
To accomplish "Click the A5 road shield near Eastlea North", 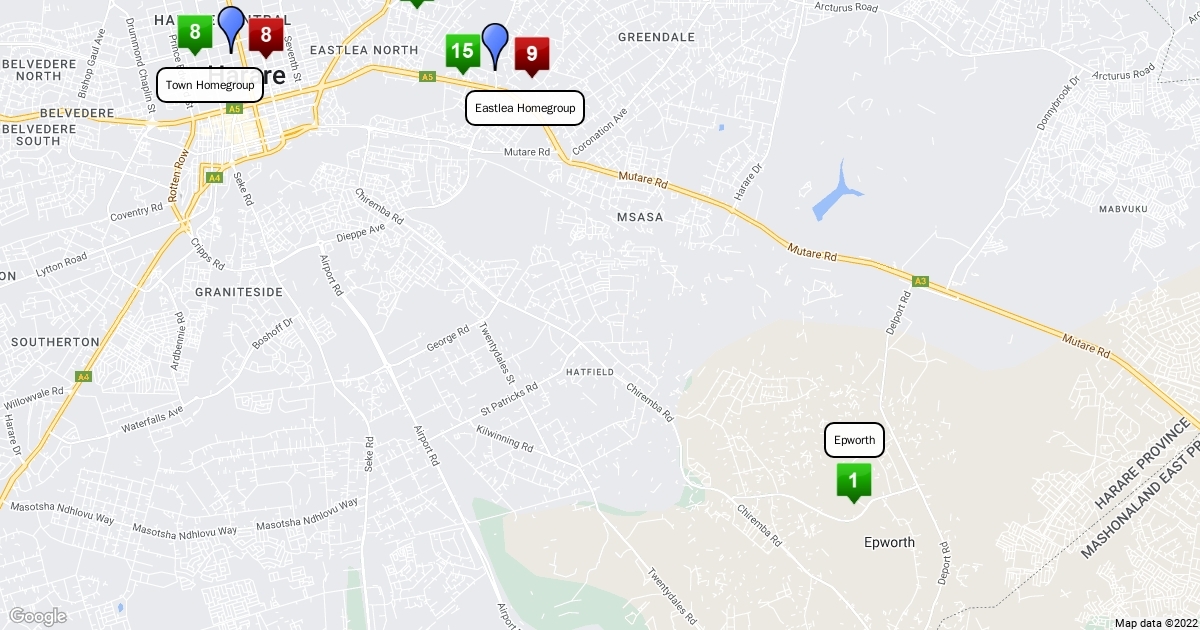I will click(x=427, y=77).
